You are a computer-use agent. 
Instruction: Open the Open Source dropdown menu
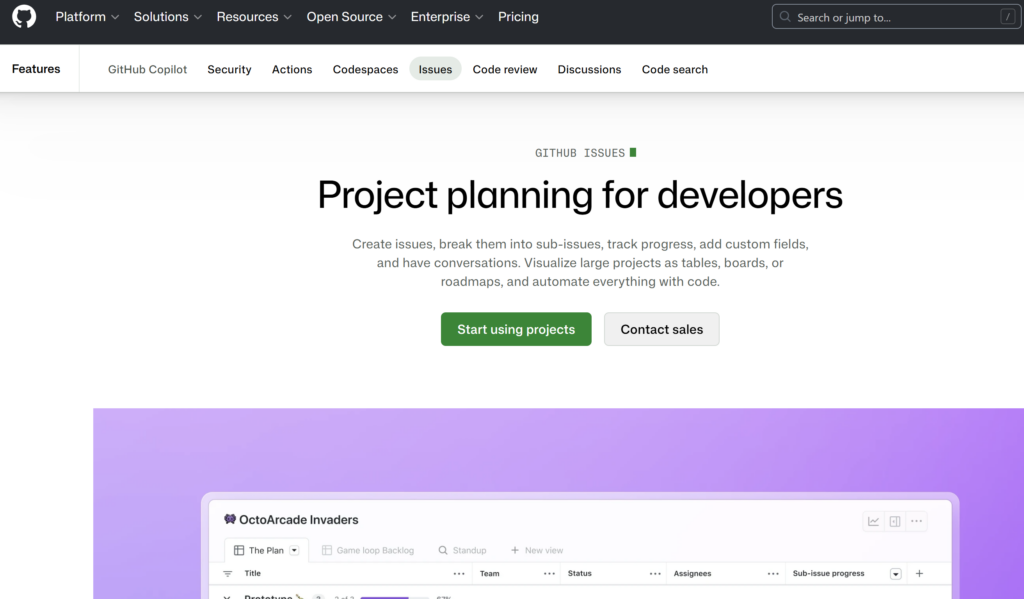point(351,17)
